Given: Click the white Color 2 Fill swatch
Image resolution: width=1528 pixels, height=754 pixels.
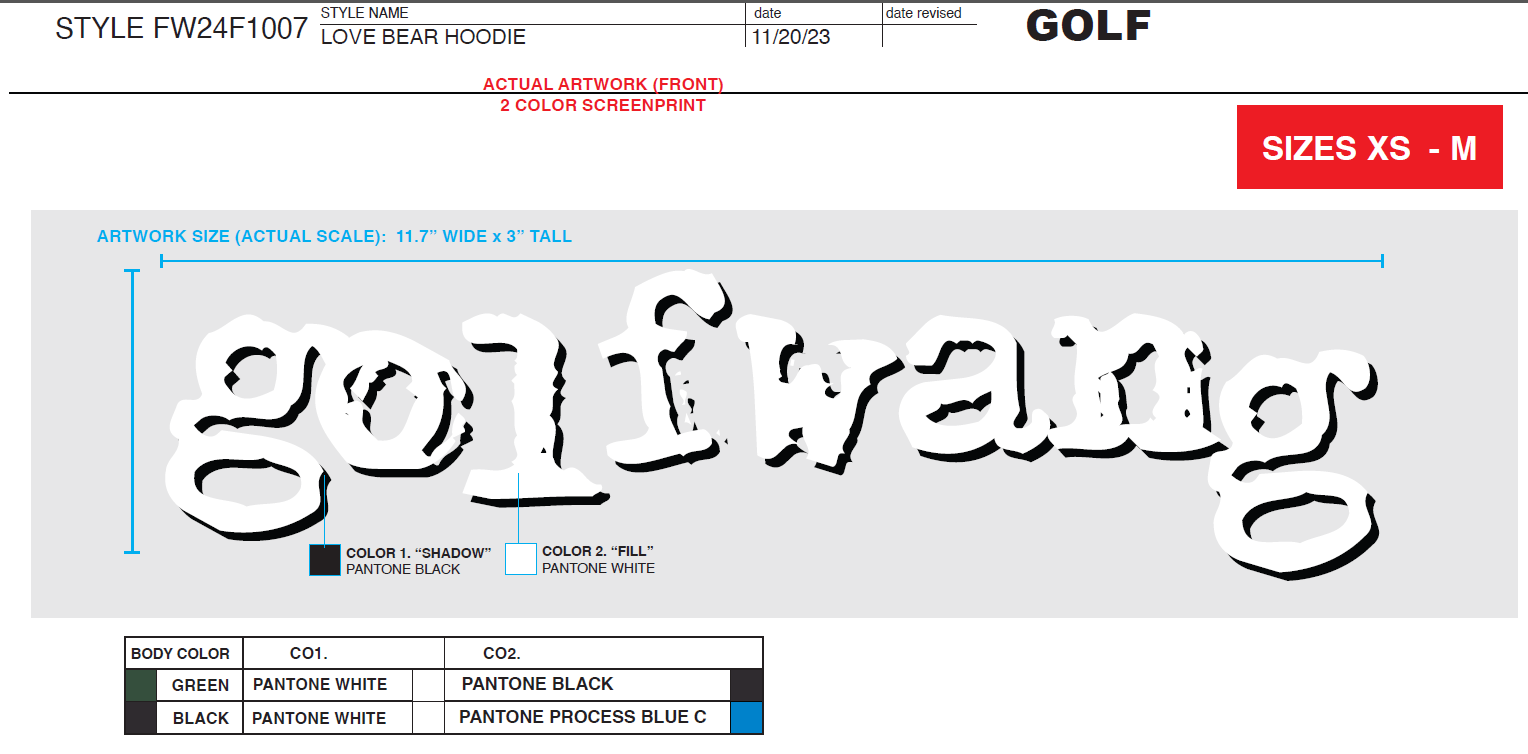Looking at the screenshot, I should (x=521, y=559).
